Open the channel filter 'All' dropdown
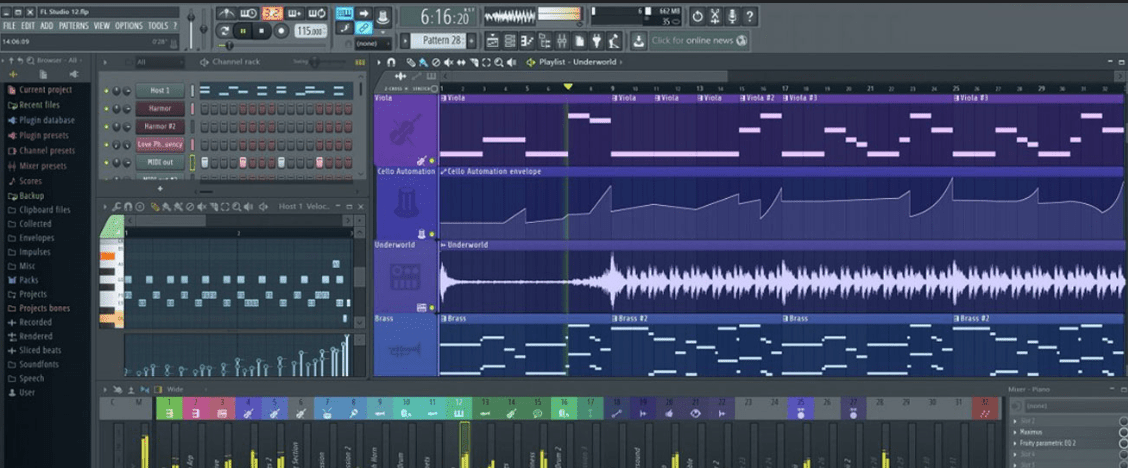The width and height of the screenshot is (1128, 468). click(x=160, y=63)
